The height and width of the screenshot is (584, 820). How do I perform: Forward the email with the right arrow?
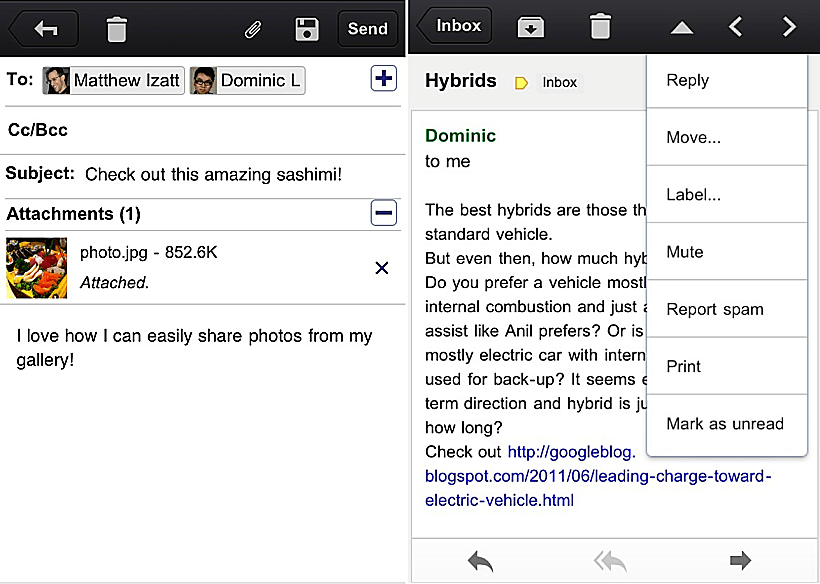[740, 562]
